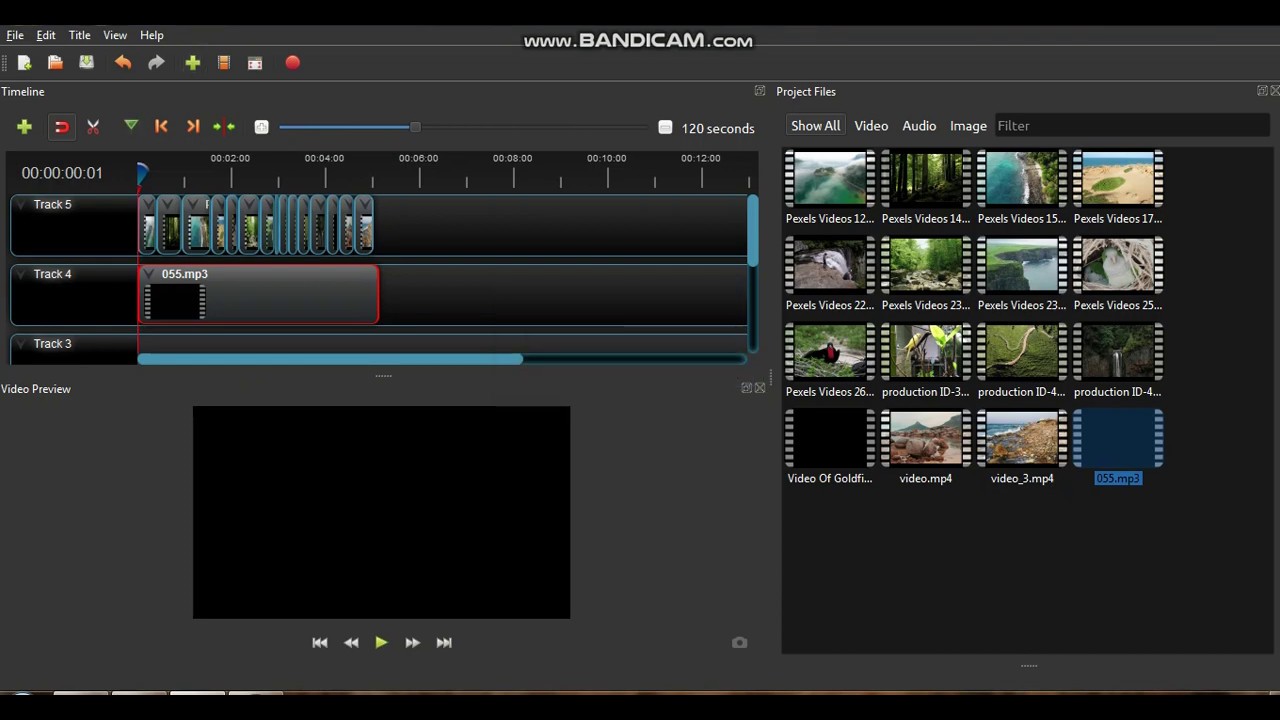Add a new track to the timeline
This screenshot has height=720, width=1280.
pos(24,126)
